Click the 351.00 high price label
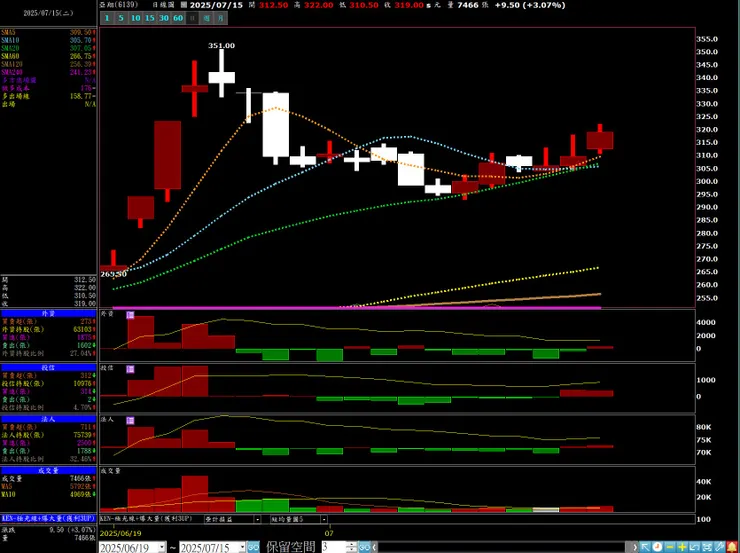The image size is (740, 553). tap(221, 46)
